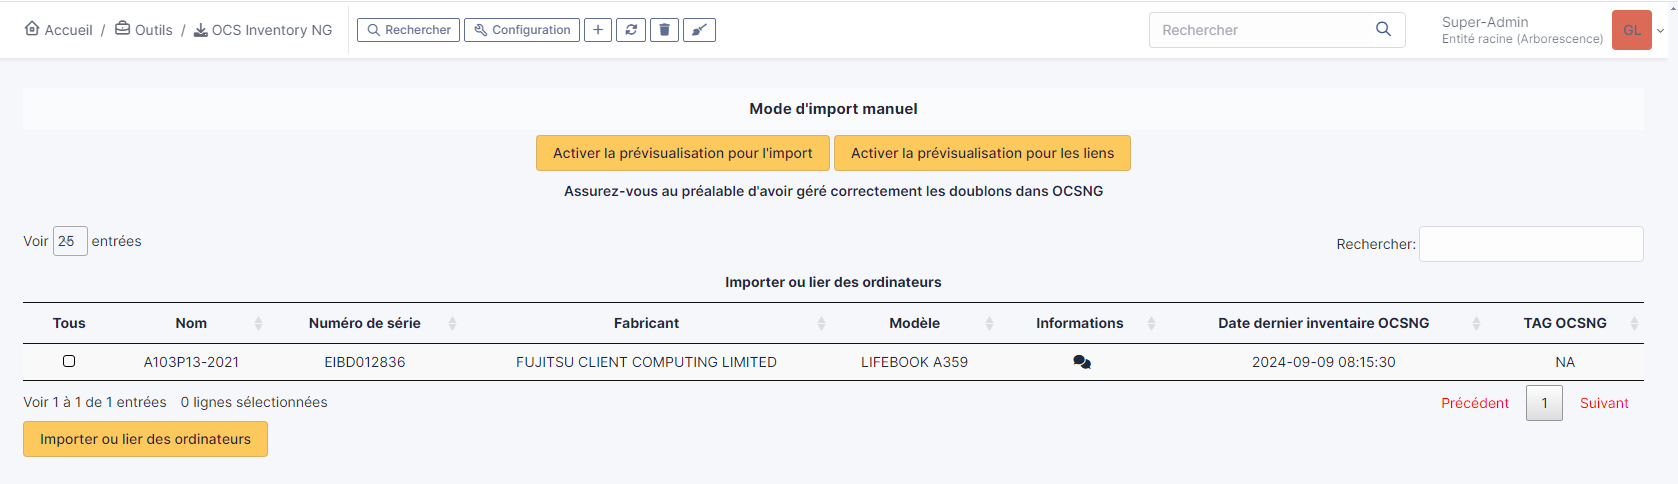Open the Configuration toolbar button
This screenshot has width=1678, height=484.
coord(522,30)
